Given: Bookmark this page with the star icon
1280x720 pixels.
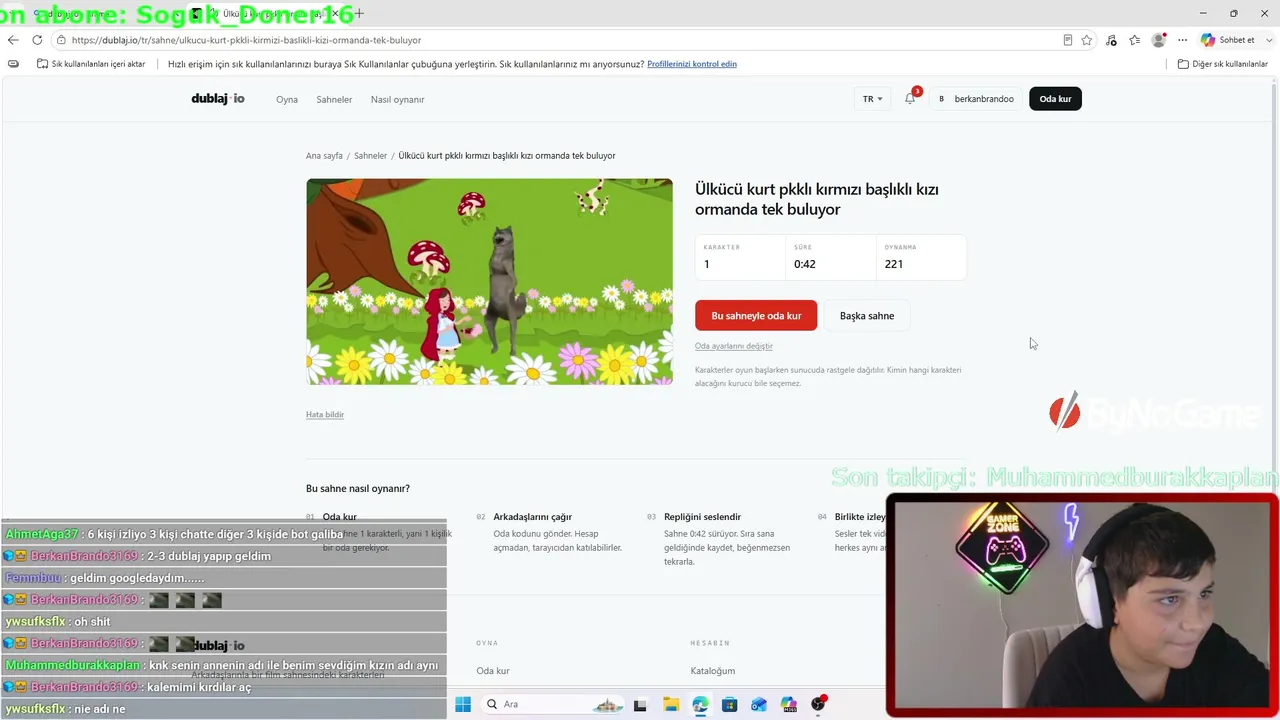Looking at the screenshot, I should pos(1087,40).
